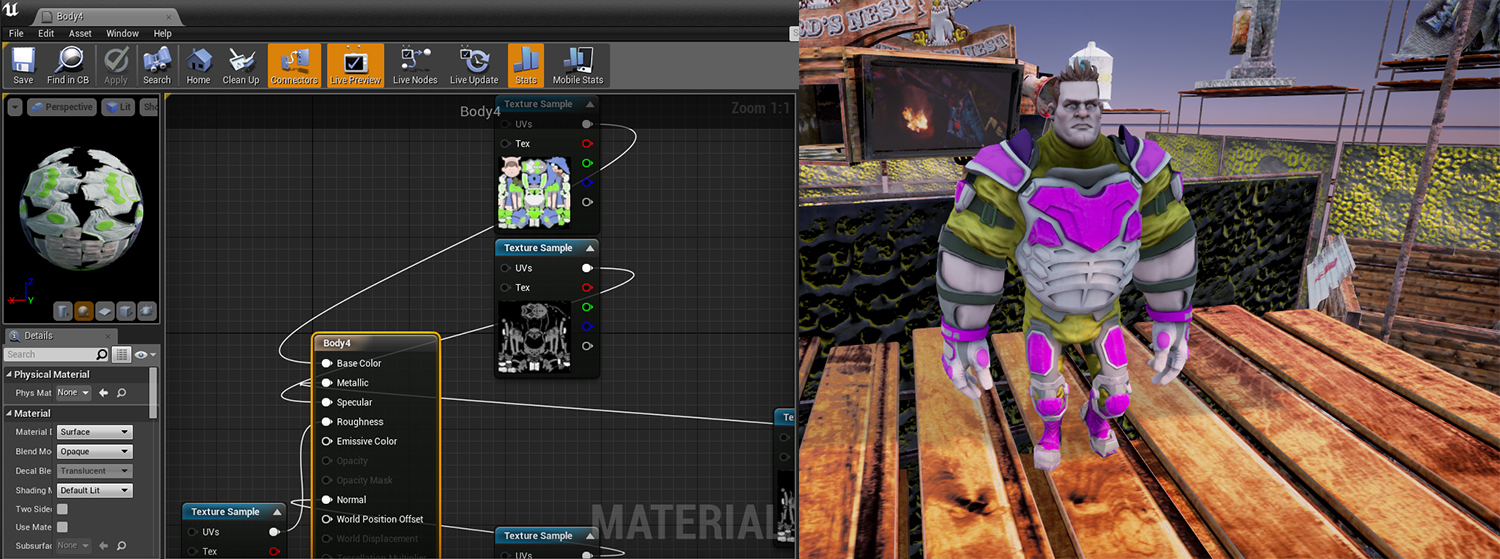Toggle the property matrix grid icon
The image size is (1500, 559).
point(121,354)
